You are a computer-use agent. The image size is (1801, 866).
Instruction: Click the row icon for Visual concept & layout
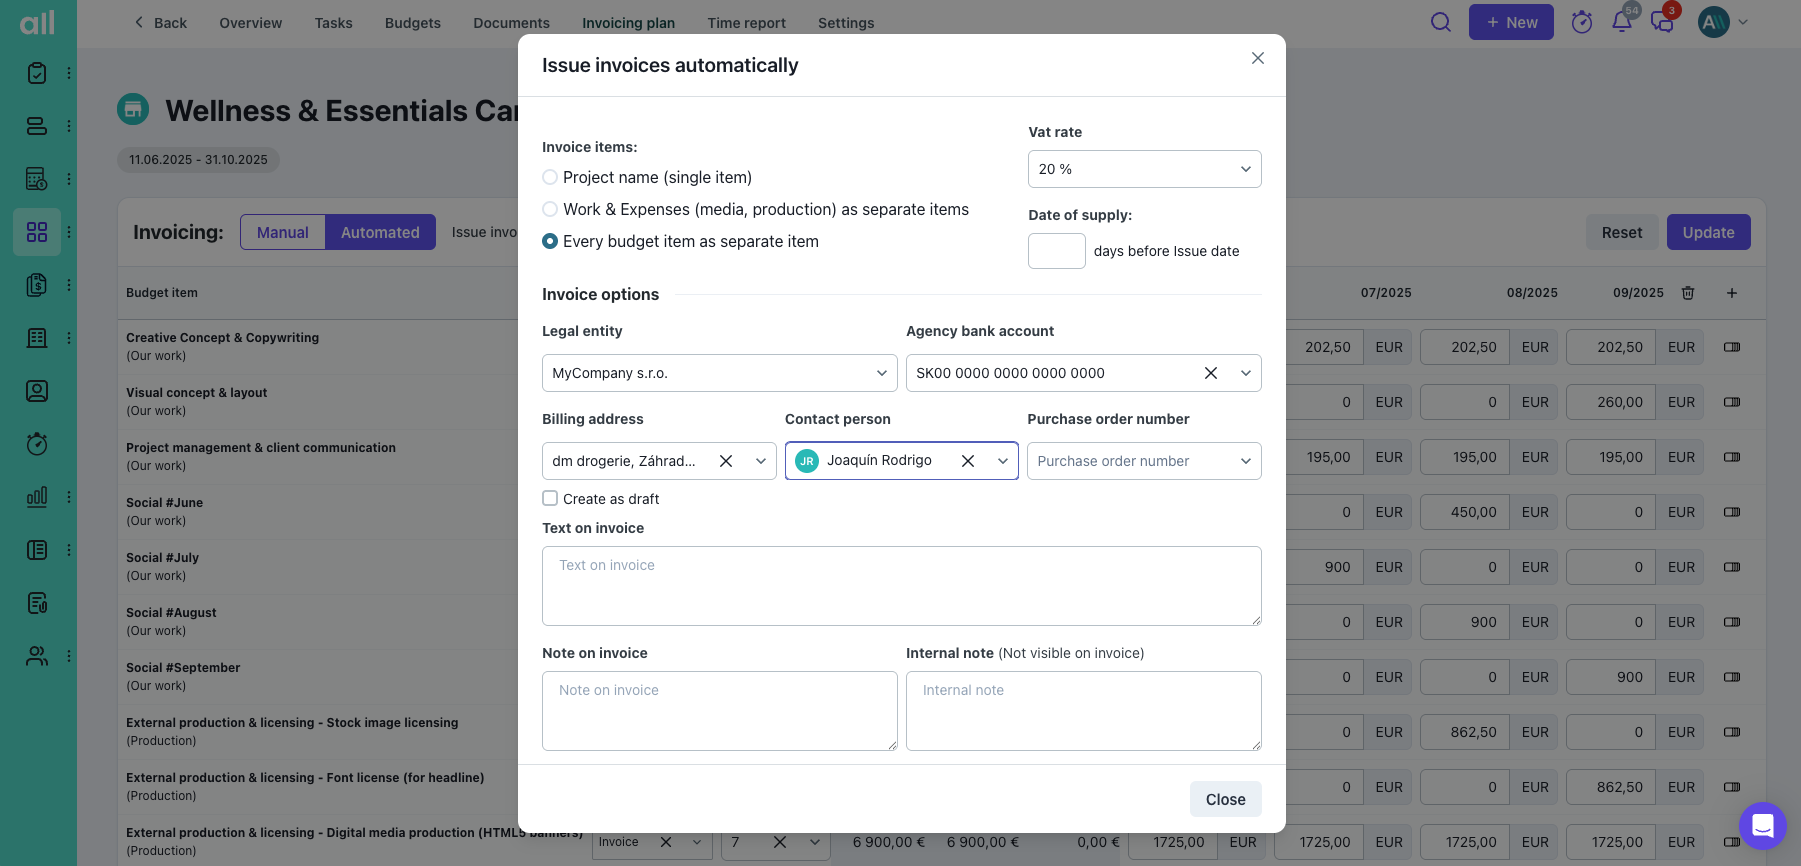click(x=1732, y=402)
